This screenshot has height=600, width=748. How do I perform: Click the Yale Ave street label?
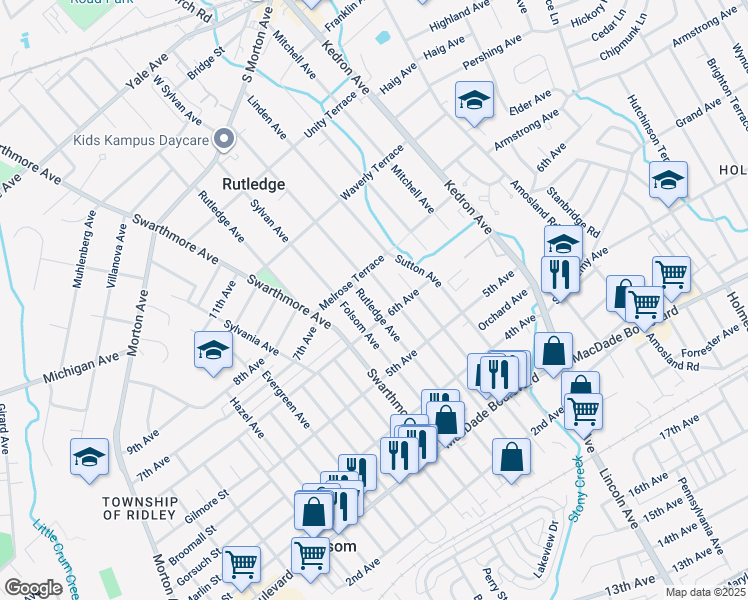tap(147, 71)
